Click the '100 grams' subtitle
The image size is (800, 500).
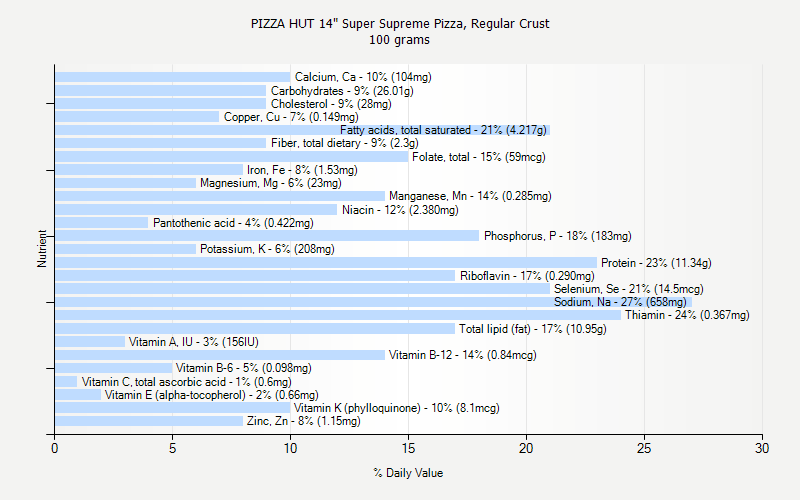coord(399,40)
